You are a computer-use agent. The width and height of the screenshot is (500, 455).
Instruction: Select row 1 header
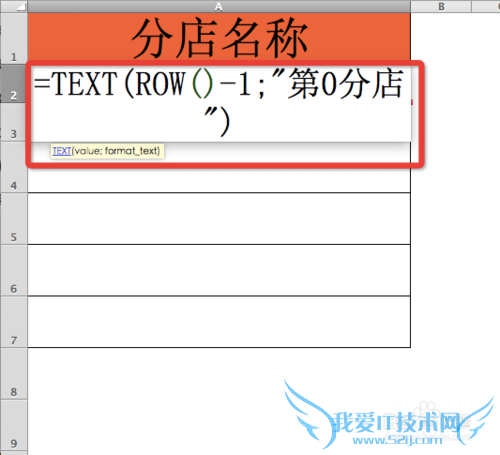click(14, 38)
